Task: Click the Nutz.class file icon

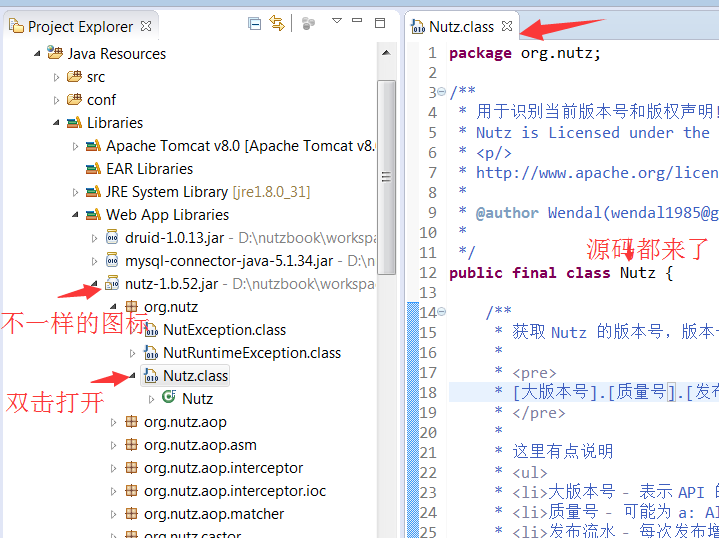Action: tap(151, 376)
